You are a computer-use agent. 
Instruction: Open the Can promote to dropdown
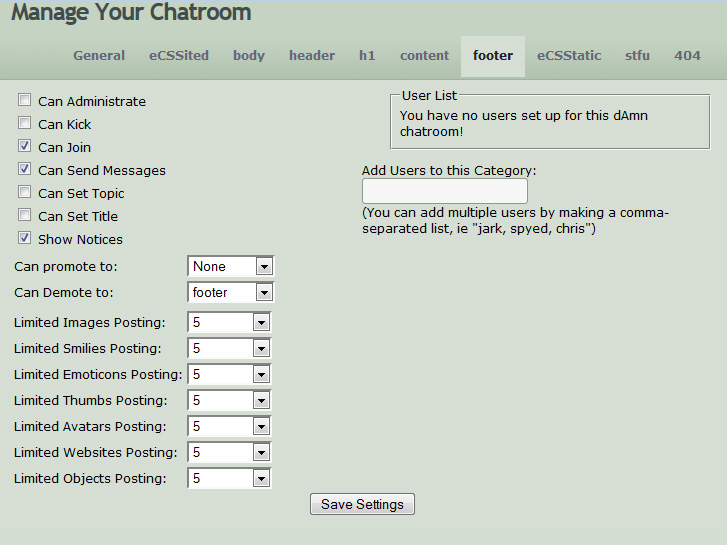[231, 266]
